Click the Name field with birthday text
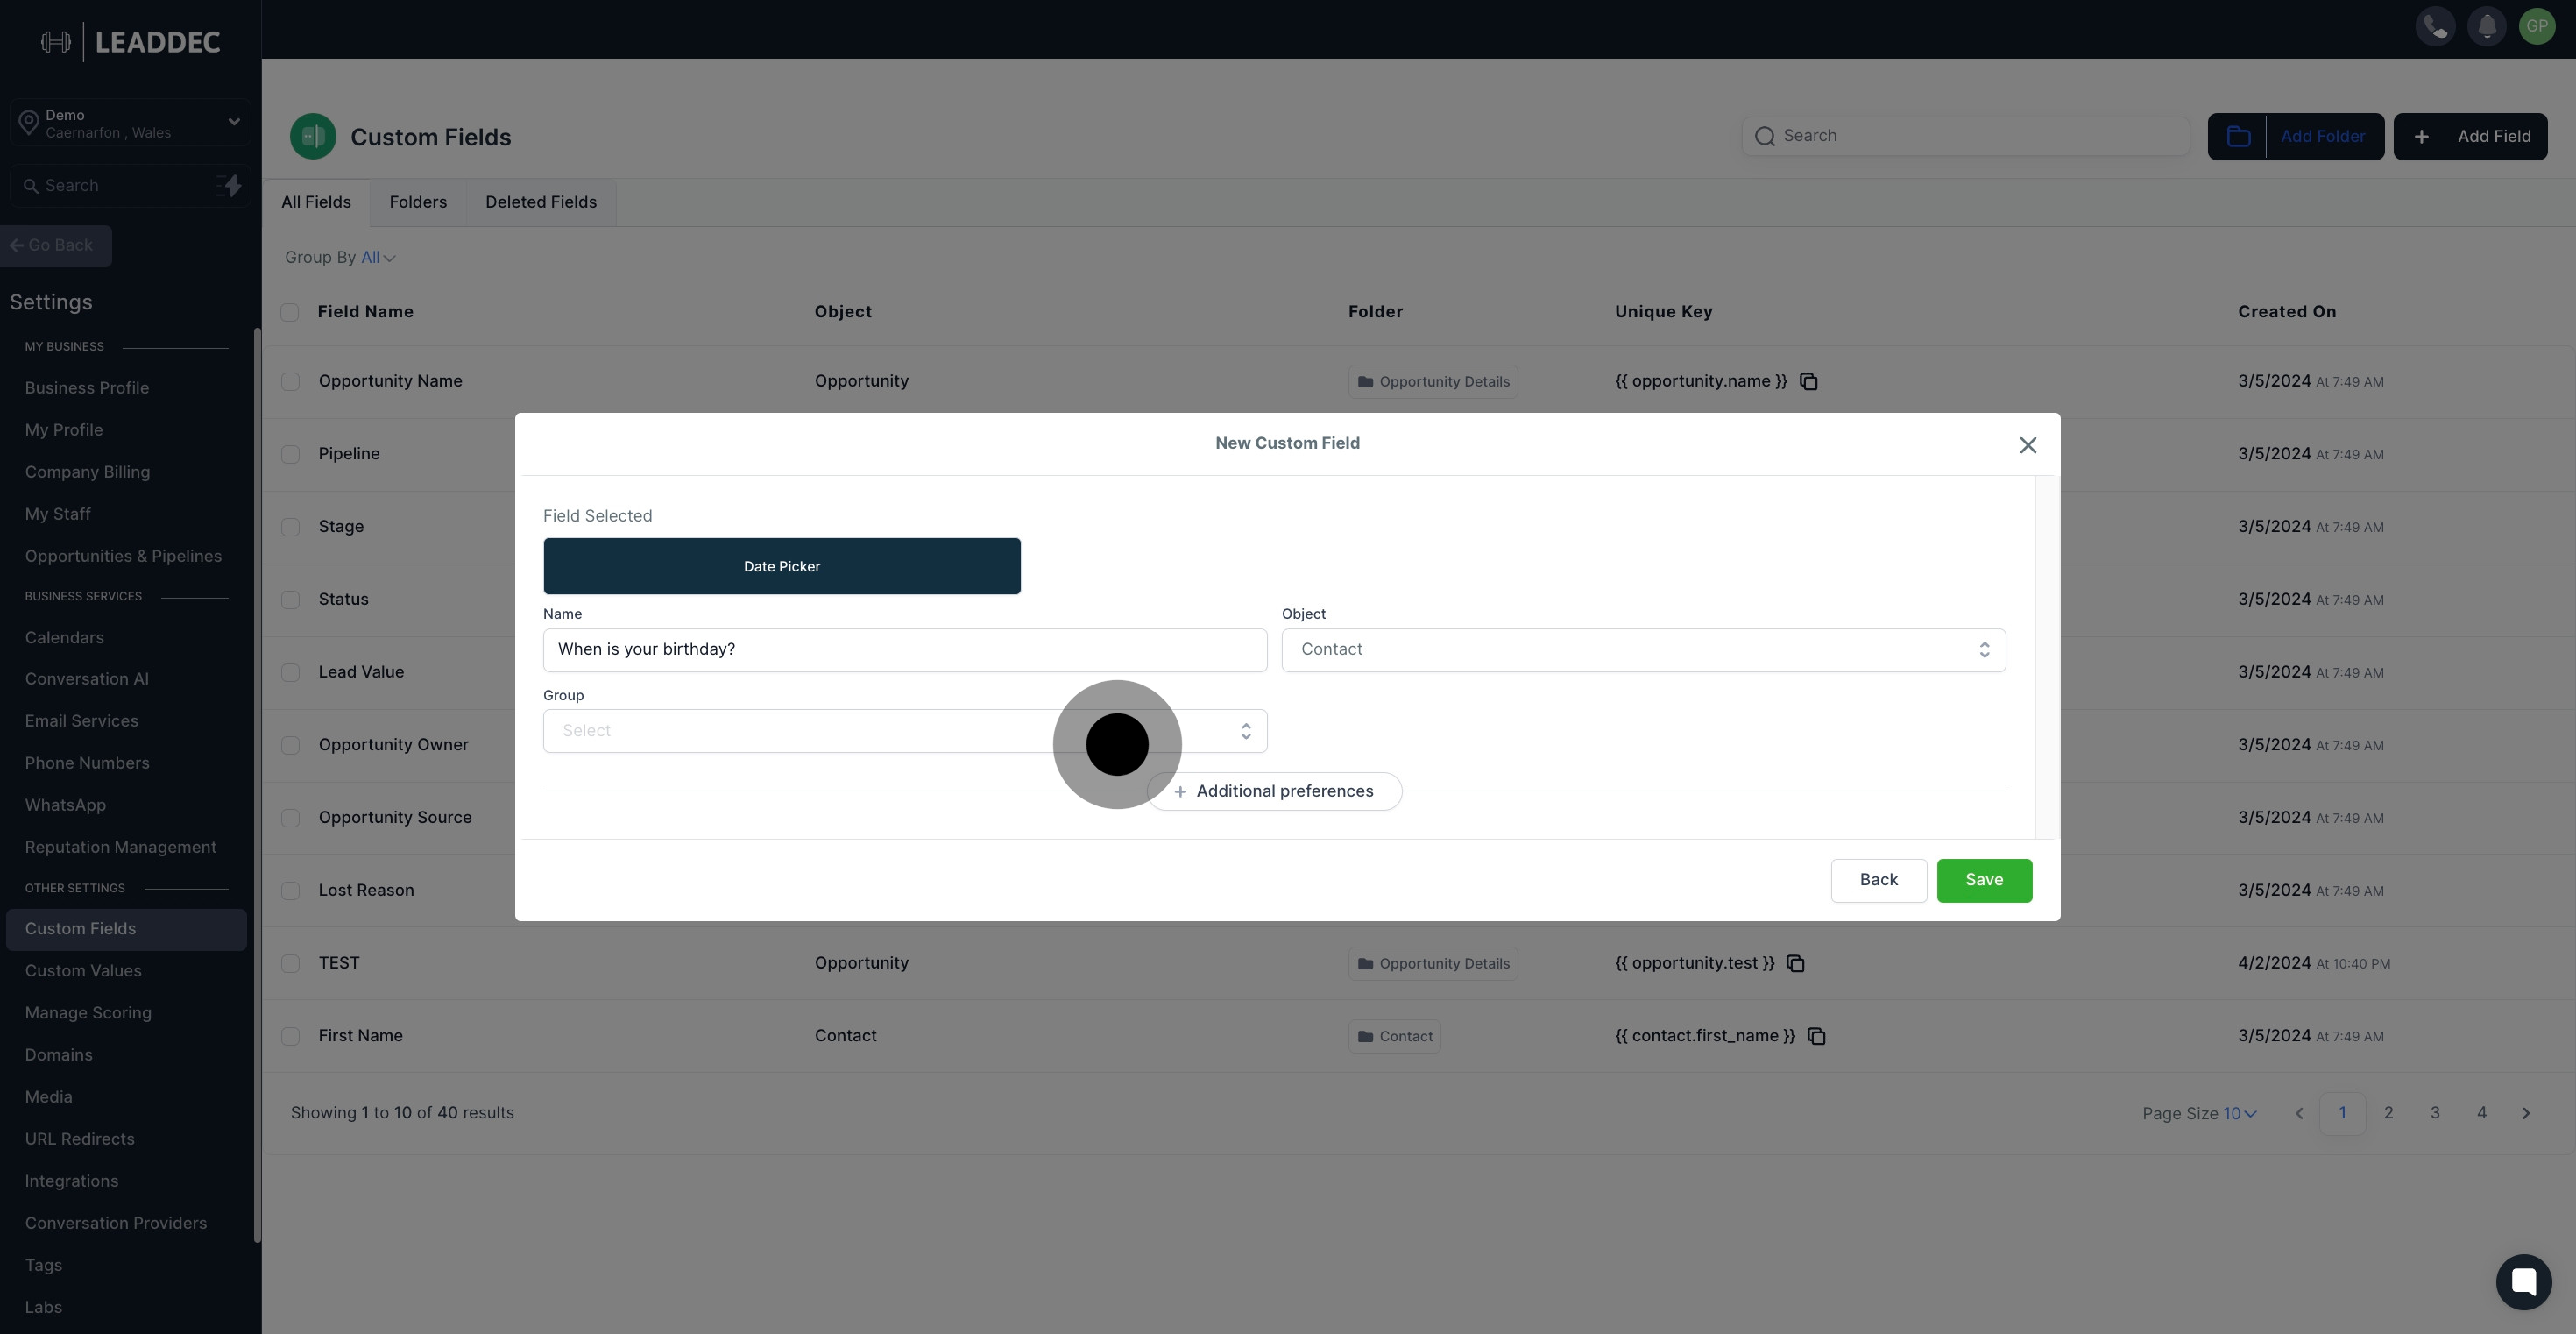This screenshot has width=2576, height=1334. (x=904, y=650)
